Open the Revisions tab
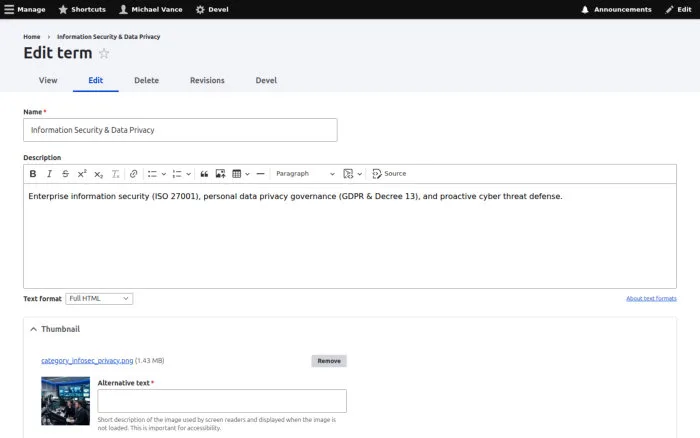 [x=207, y=80]
